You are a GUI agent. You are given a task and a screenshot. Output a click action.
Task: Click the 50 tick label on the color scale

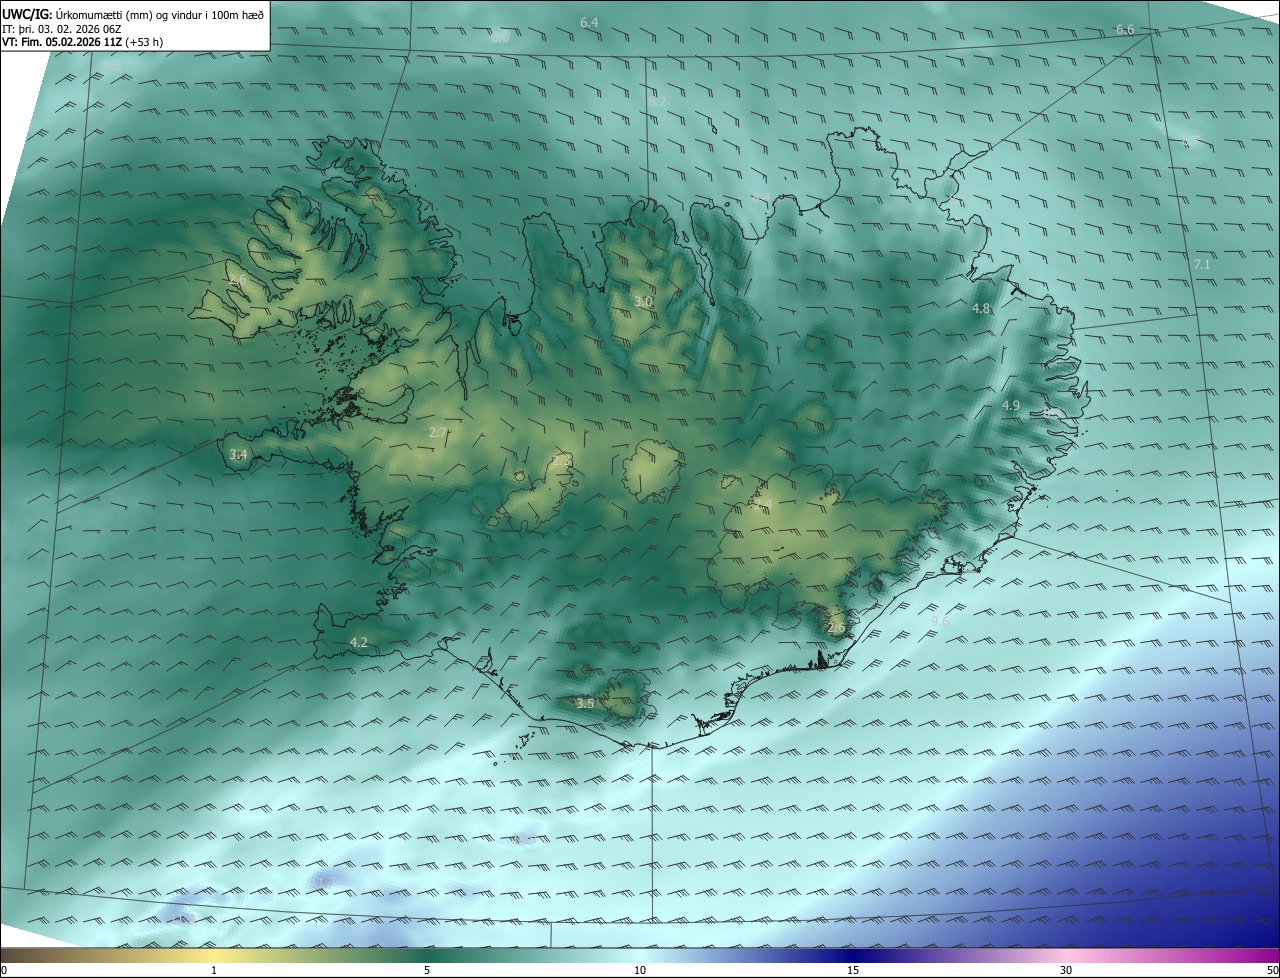[x=1272, y=970]
